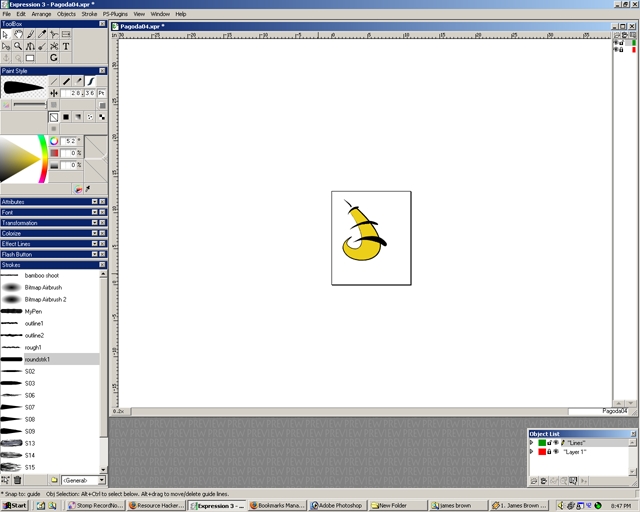Select the Scissors cut tool

(x=54, y=46)
